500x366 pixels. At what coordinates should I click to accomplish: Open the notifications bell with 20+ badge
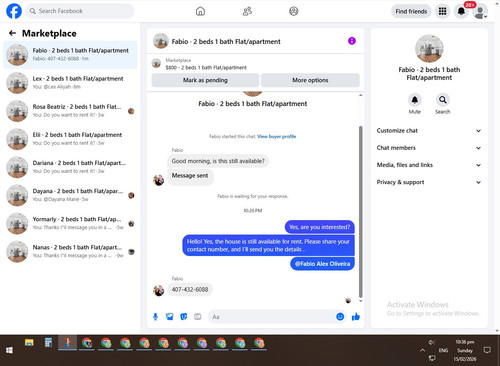click(x=461, y=11)
